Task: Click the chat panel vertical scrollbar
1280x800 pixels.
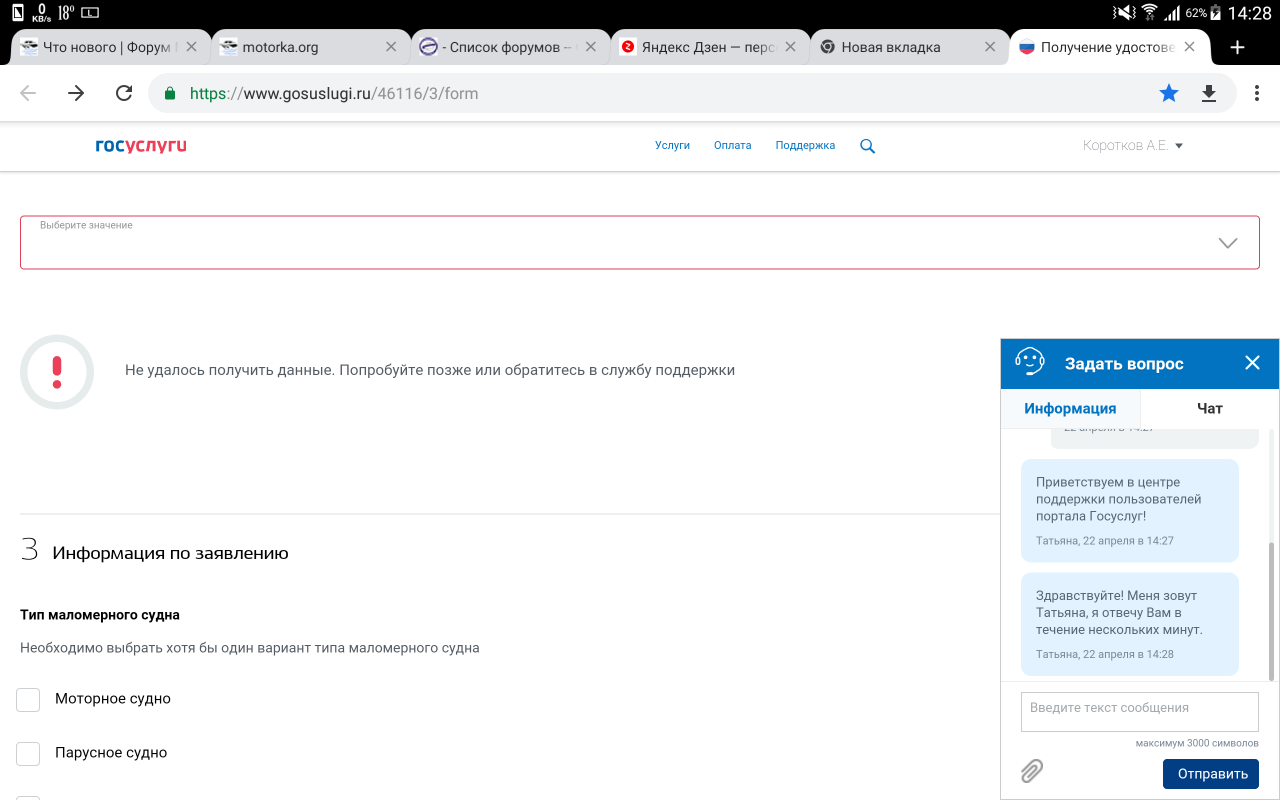Action: [1271, 610]
